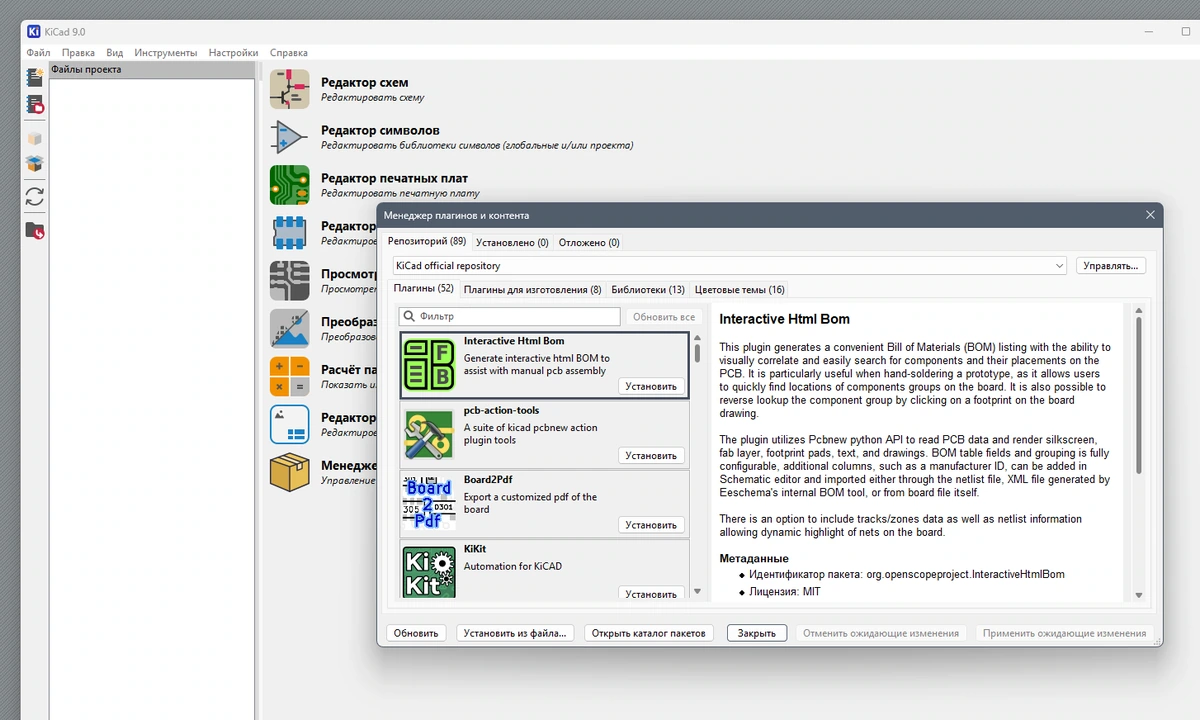The image size is (1200, 720).
Task: Click the KiKit plugin title text
Action: (x=475, y=549)
